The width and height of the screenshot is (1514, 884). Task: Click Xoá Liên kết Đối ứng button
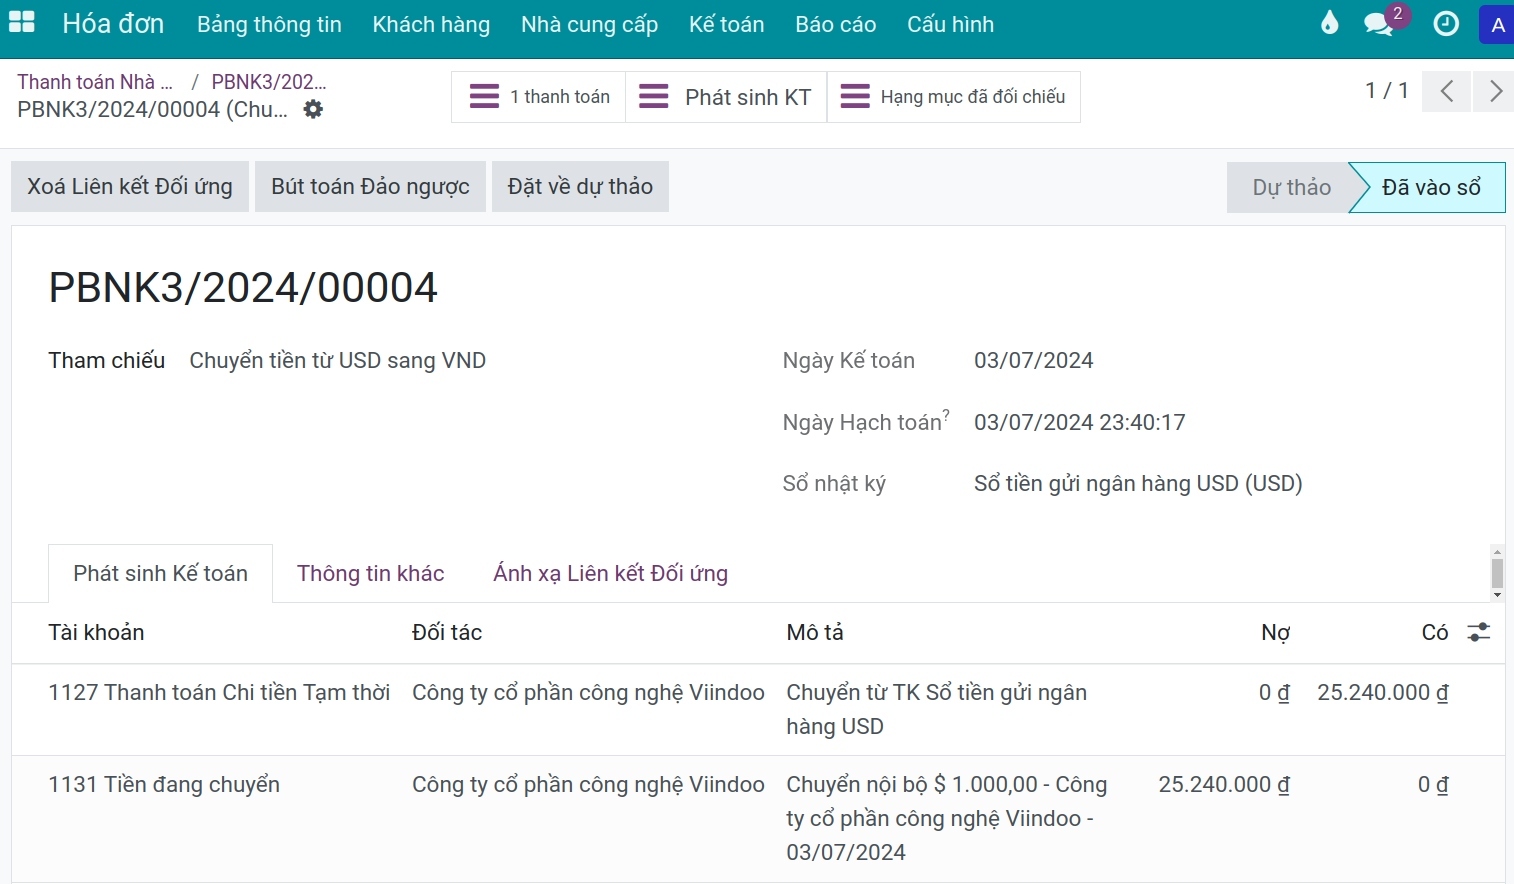pyautogui.click(x=130, y=187)
